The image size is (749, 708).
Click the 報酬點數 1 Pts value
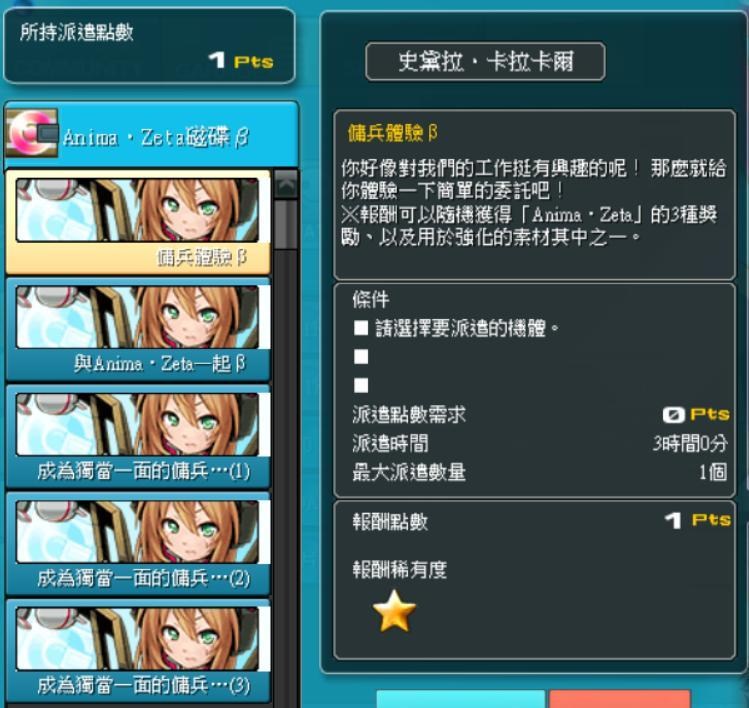point(697,520)
